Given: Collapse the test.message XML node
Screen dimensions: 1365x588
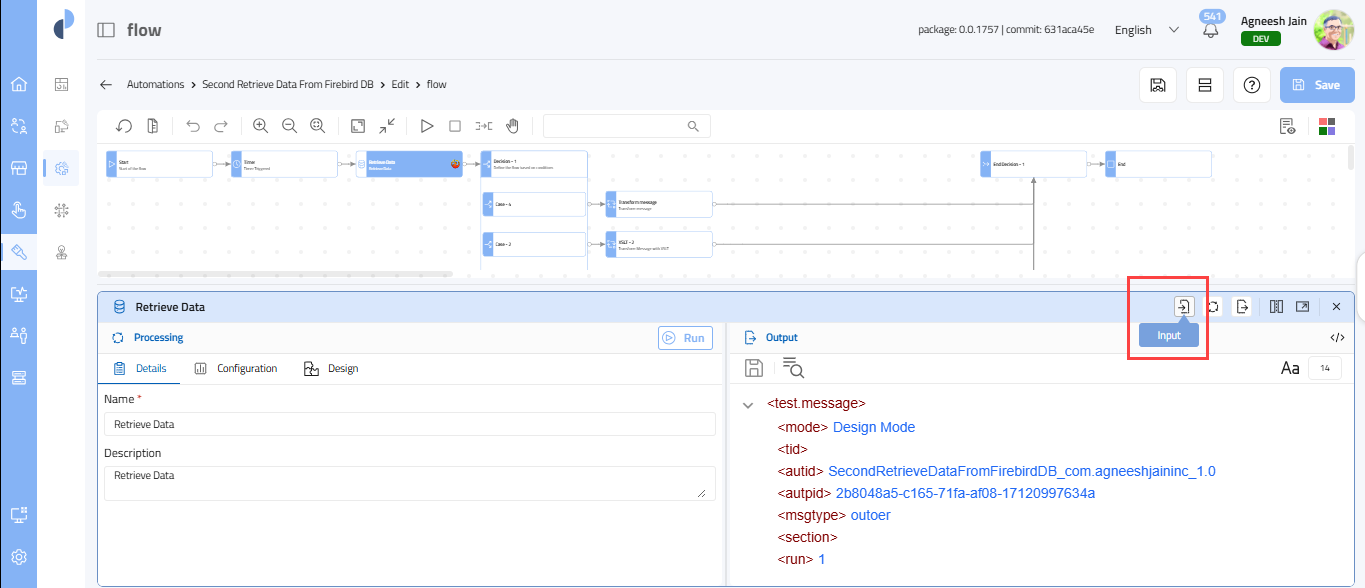Looking at the screenshot, I should (748, 405).
